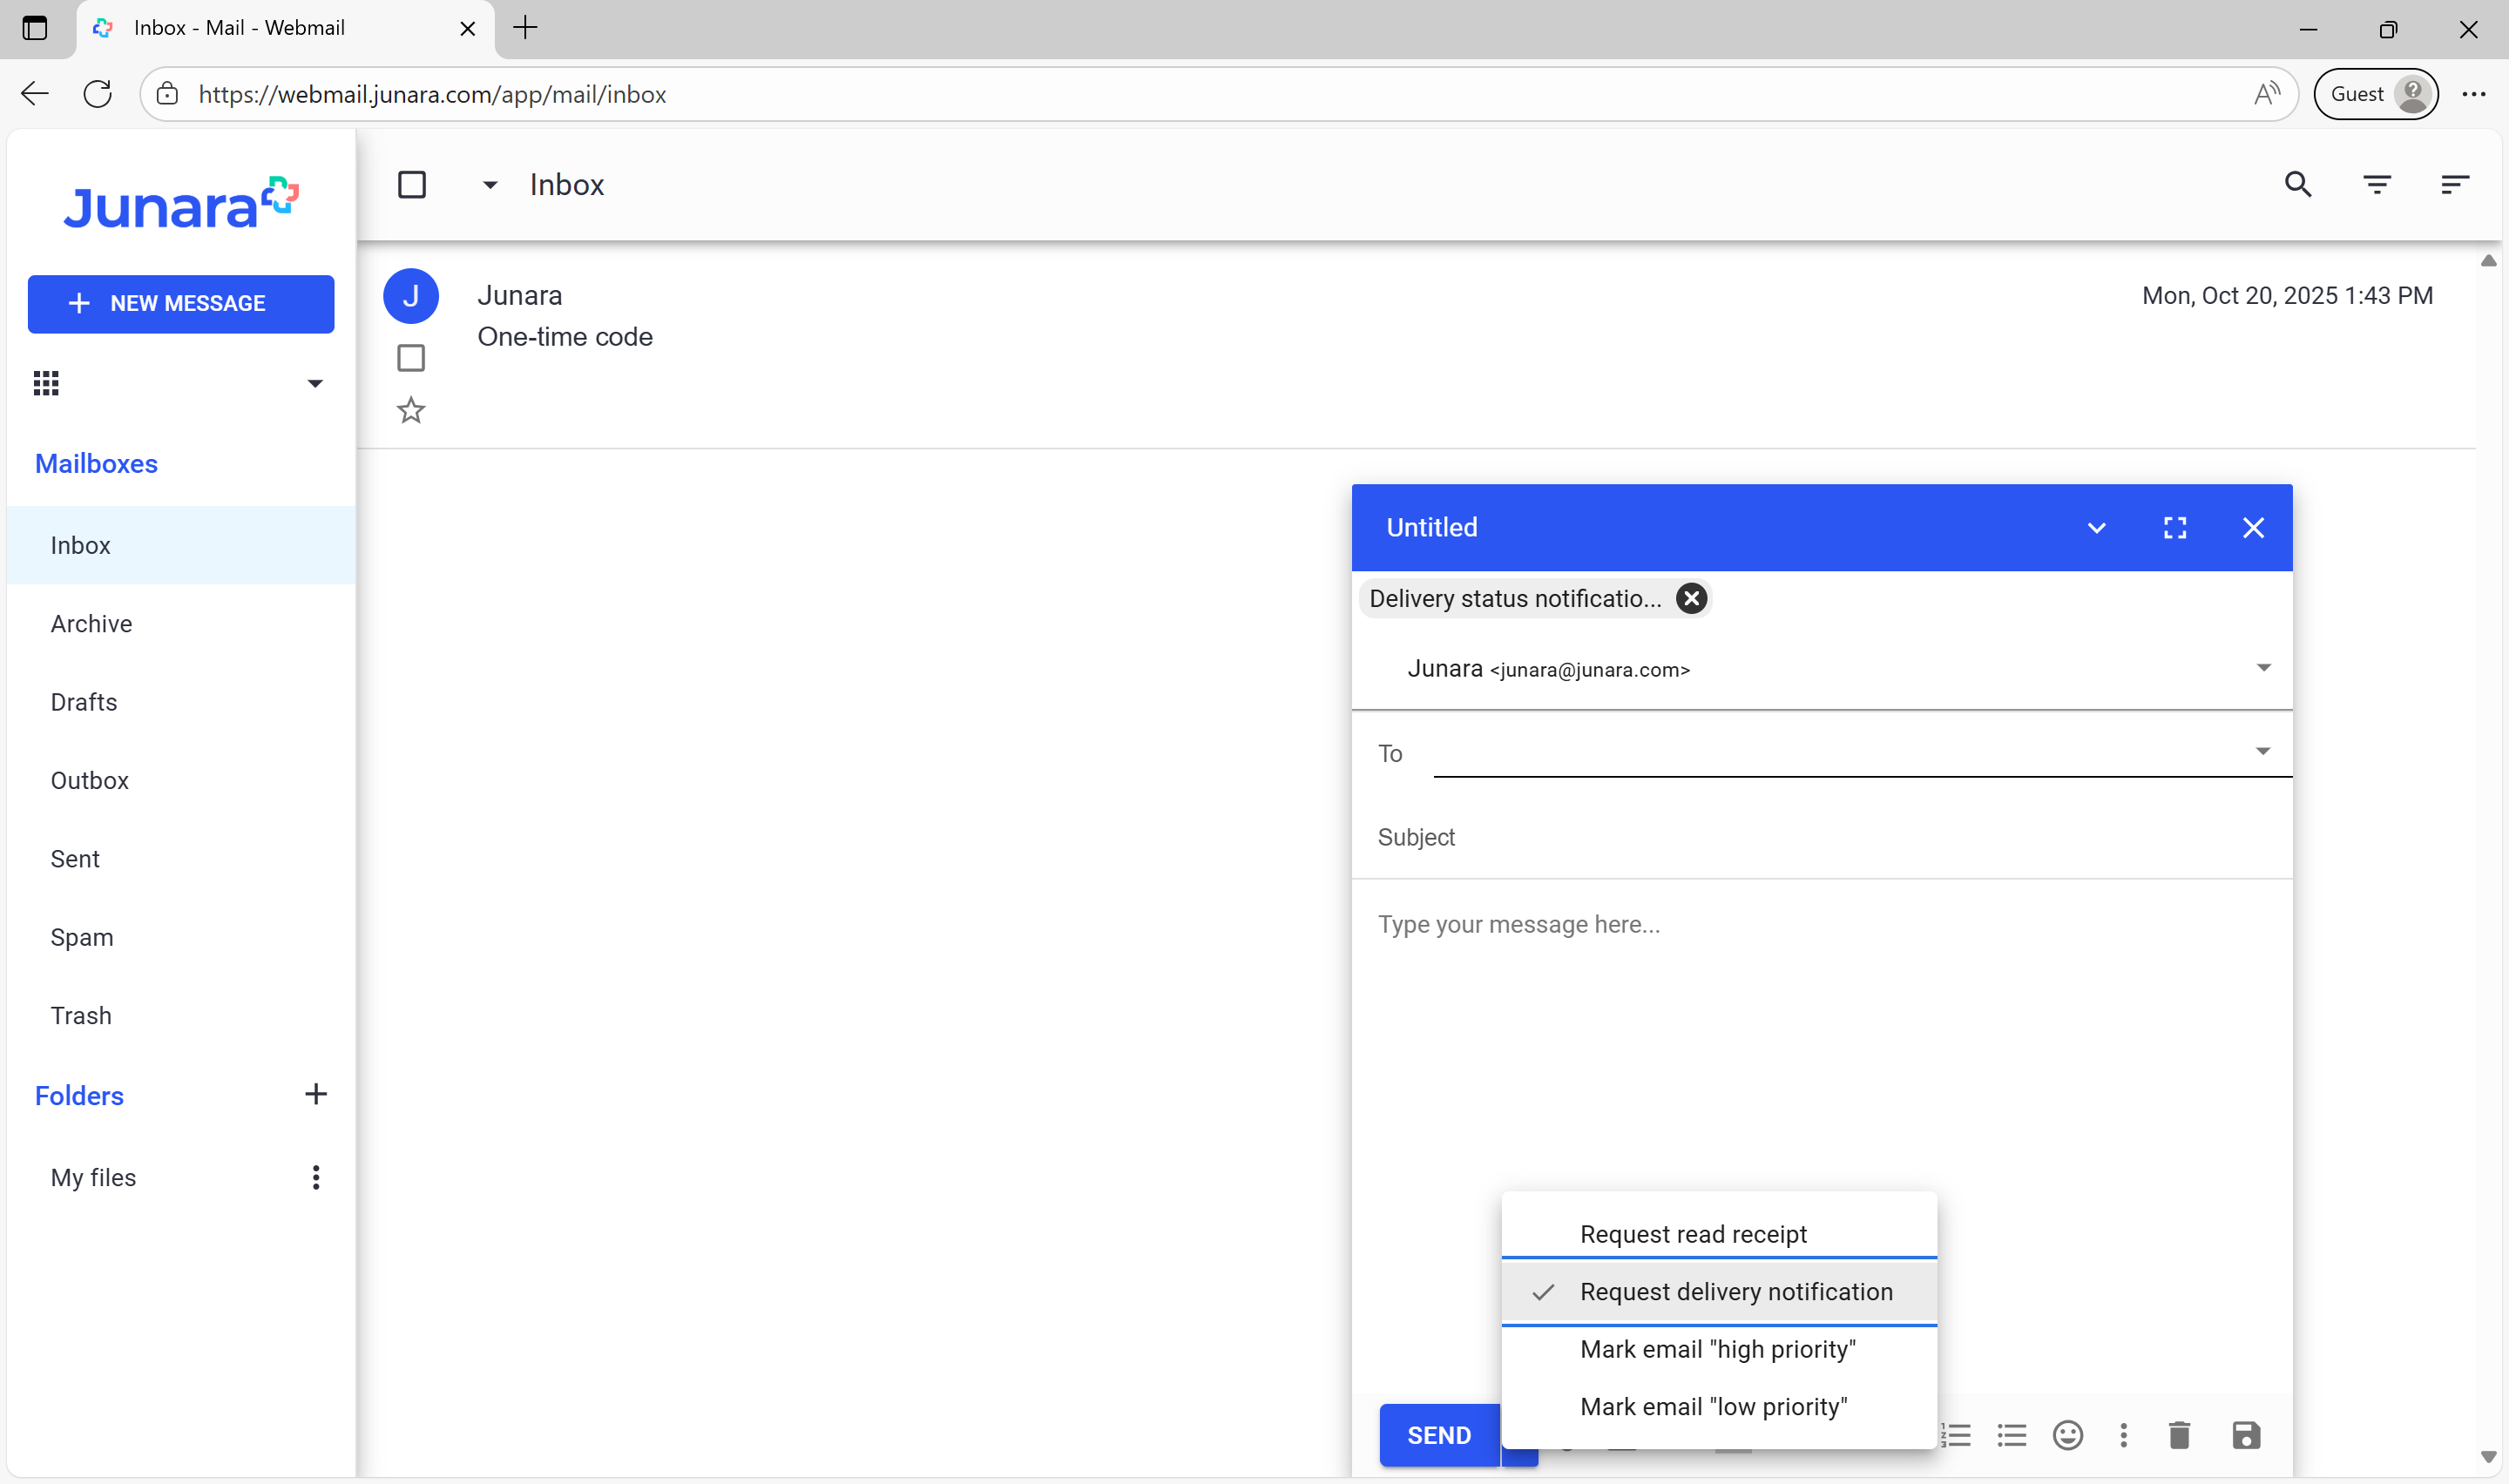
Task: Expand the To recipients dropdown arrow
Action: point(2262,751)
